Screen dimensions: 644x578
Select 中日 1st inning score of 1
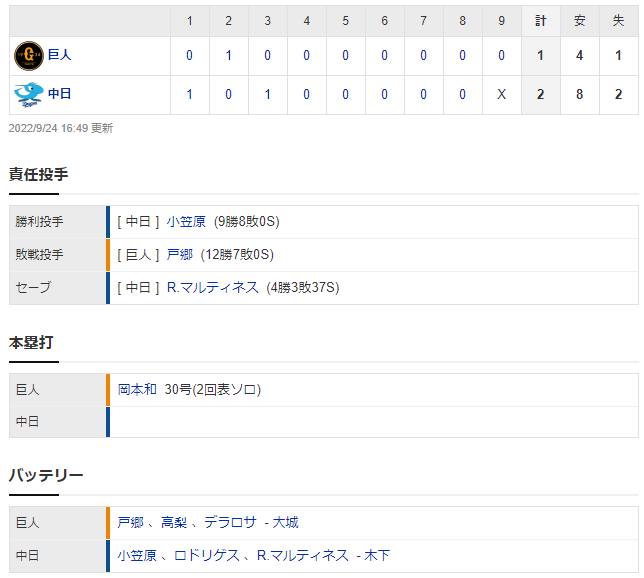coord(189,94)
